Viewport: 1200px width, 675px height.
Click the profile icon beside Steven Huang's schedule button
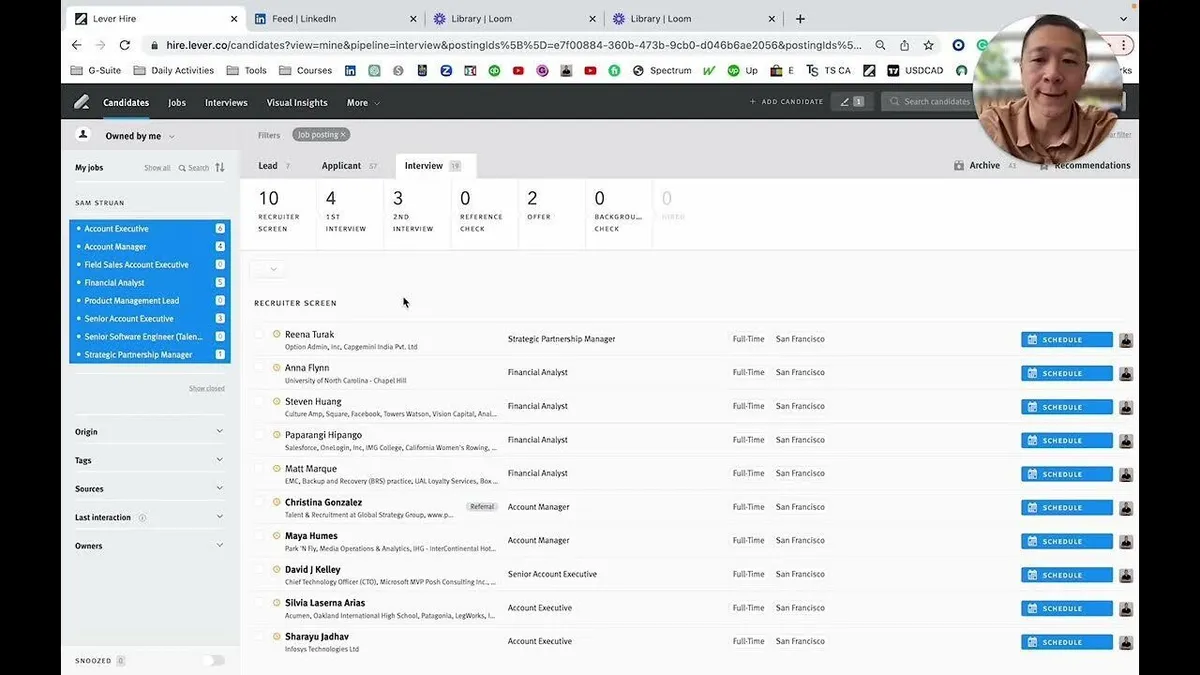(x=1126, y=406)
